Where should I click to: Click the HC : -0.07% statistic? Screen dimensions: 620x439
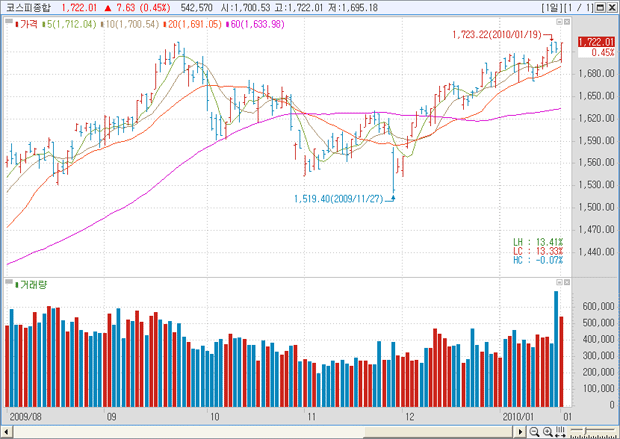point(538,260)
